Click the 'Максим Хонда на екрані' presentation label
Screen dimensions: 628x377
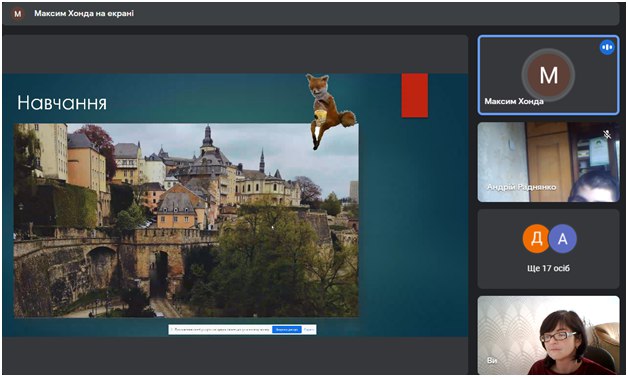pos(84,13)
